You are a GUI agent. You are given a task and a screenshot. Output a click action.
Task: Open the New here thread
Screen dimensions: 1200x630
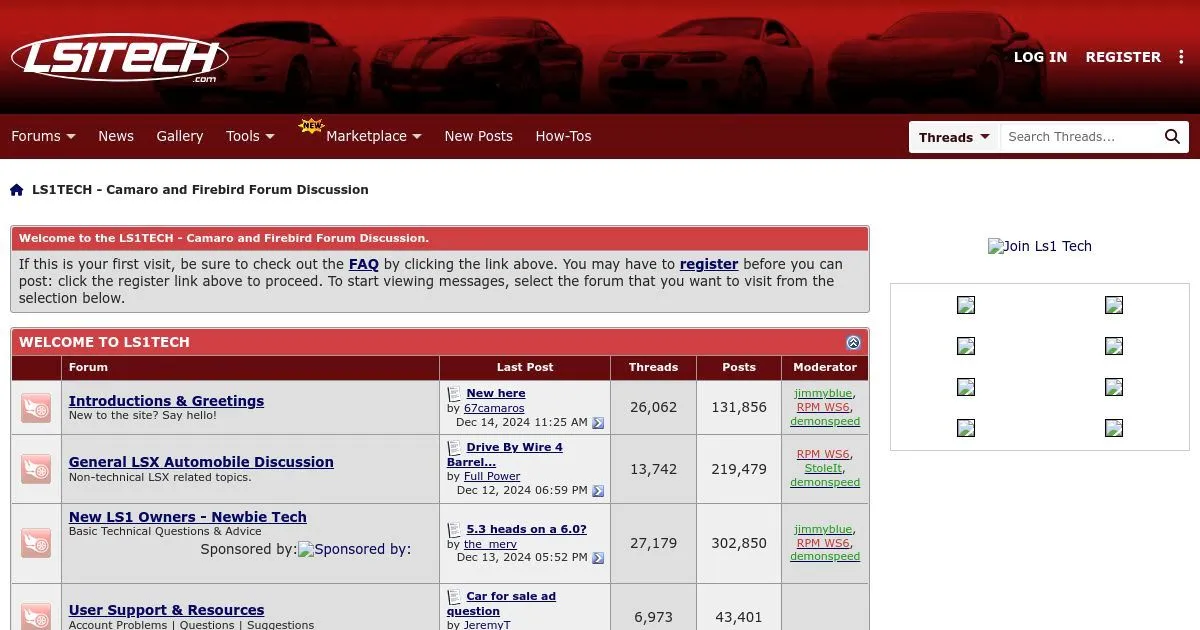(x=496, y=393)
